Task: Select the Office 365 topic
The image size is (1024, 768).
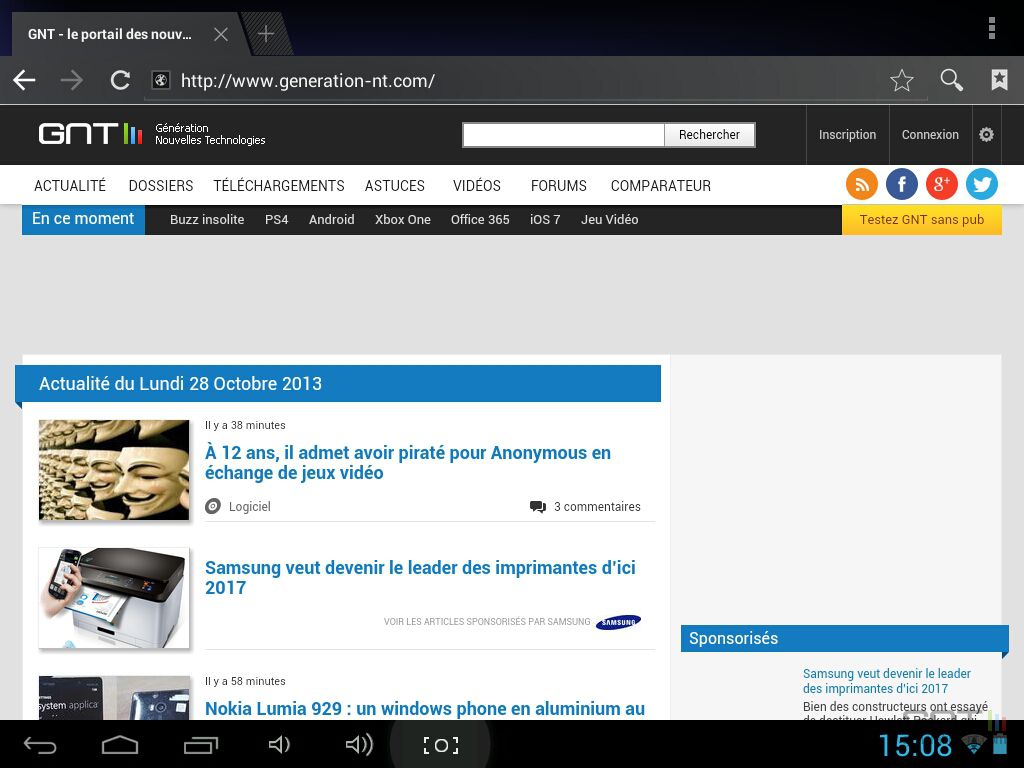Action: click(480, 219)
